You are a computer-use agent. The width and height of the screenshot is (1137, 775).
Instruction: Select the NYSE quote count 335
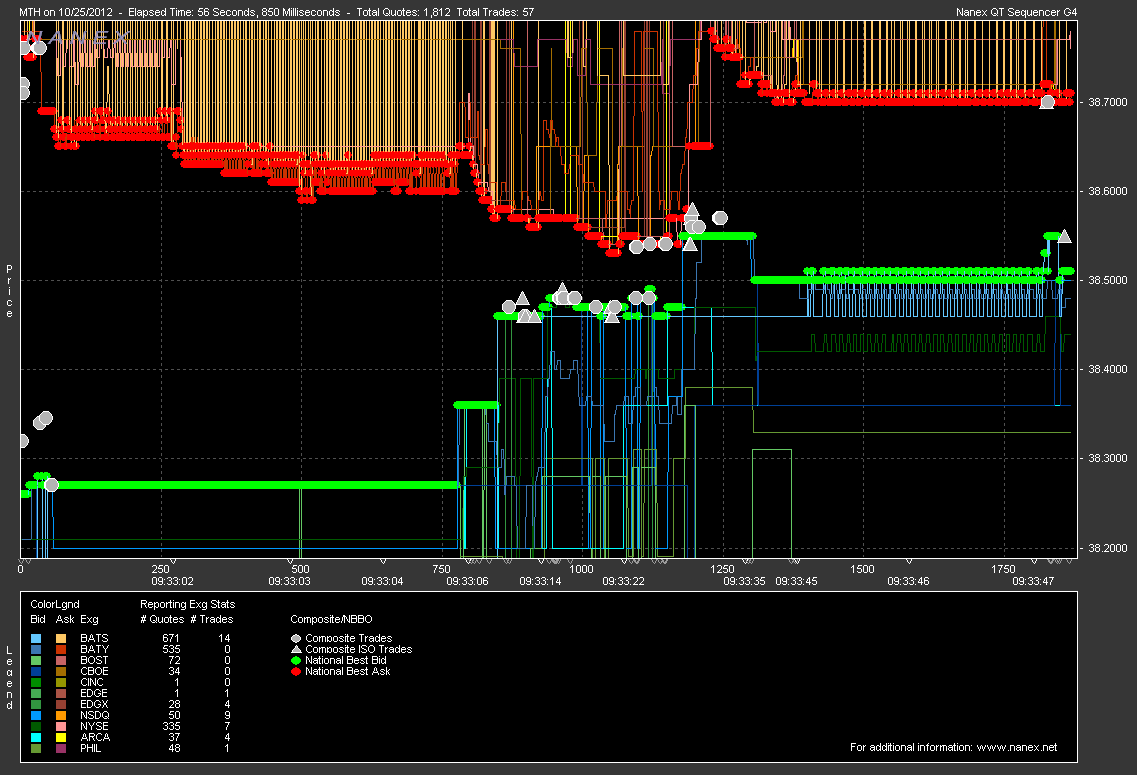pyautogui.click(x=170, y=726)
